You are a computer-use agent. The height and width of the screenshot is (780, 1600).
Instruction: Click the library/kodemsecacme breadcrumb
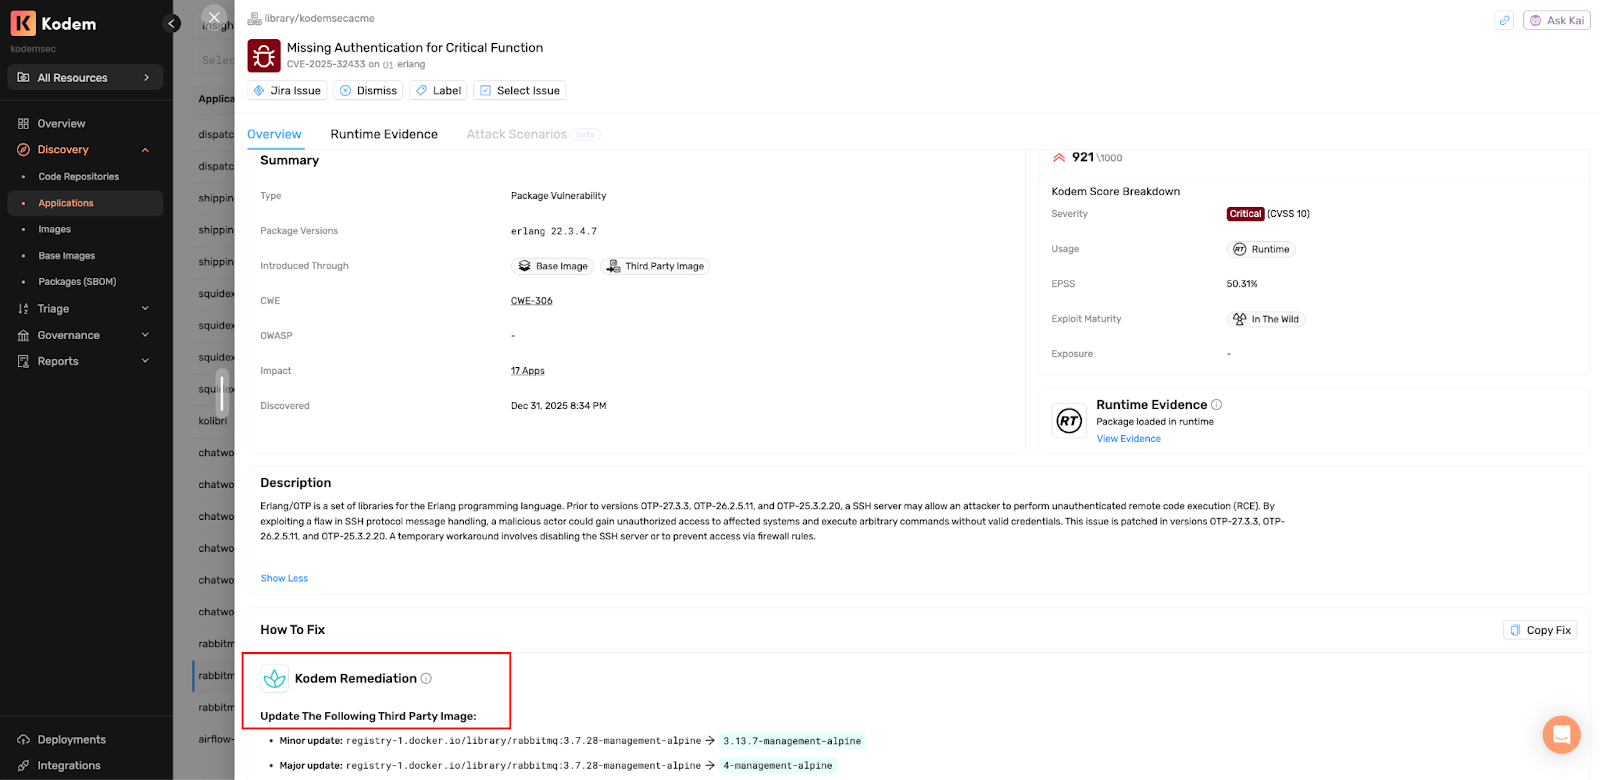320,18
